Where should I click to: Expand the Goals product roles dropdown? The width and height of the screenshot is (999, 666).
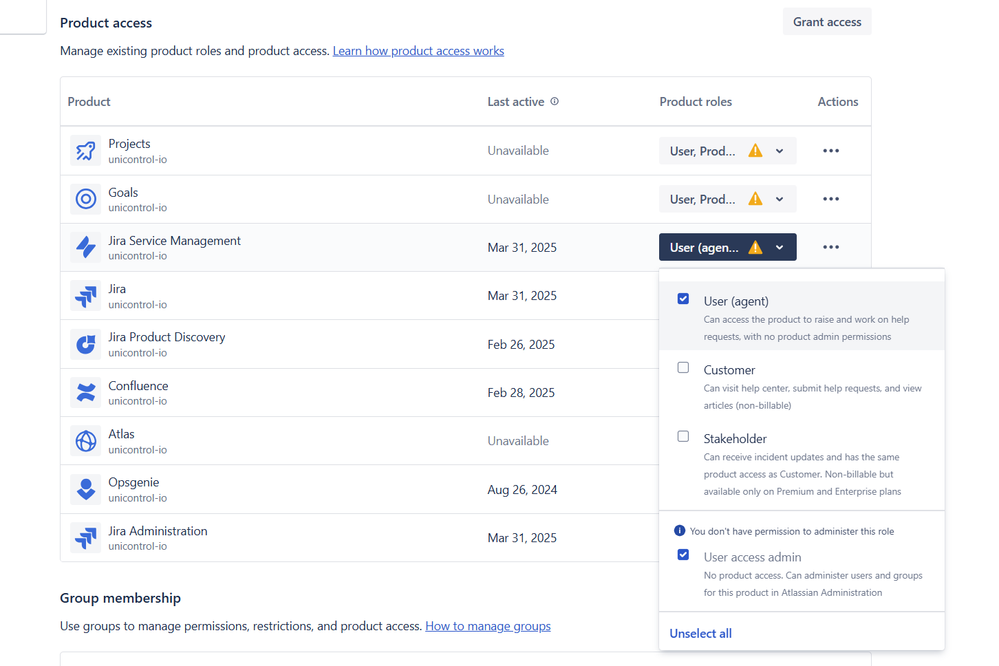click(x=728, y=199)
